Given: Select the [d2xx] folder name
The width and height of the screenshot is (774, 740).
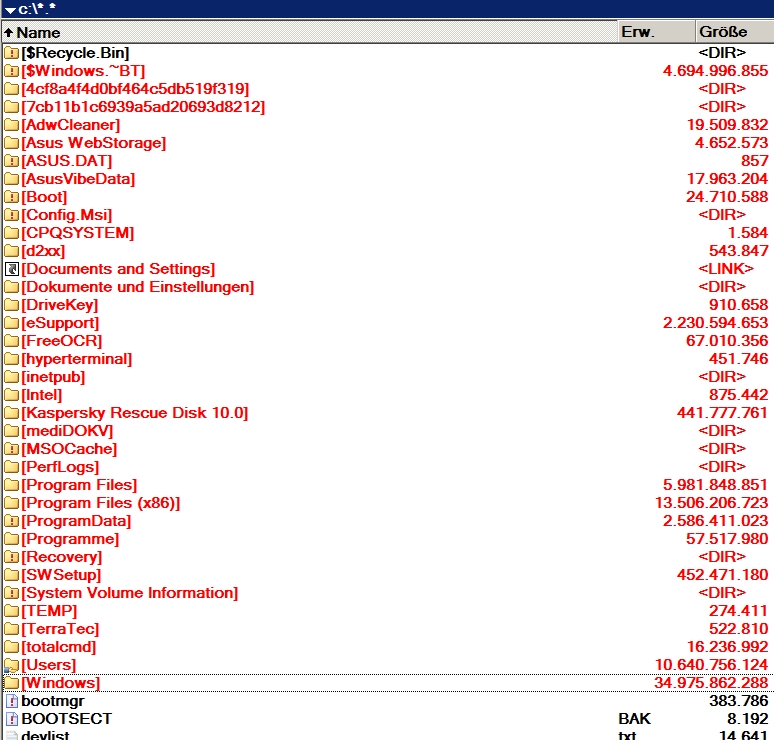Looking at the screenshot, I should click(x=43, y=251).
